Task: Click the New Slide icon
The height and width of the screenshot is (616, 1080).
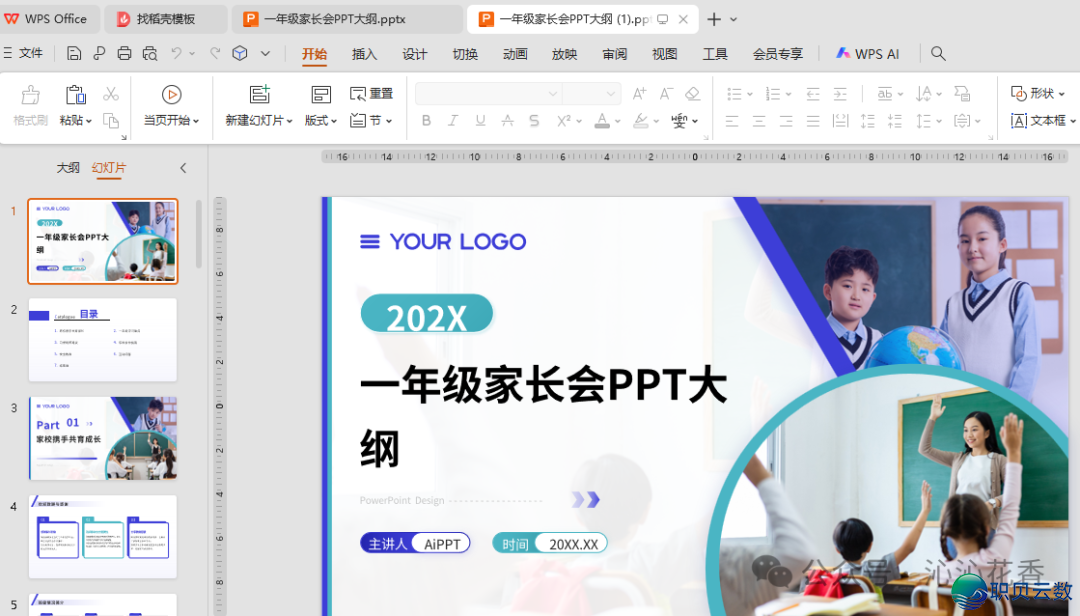Action: point(260,94)
